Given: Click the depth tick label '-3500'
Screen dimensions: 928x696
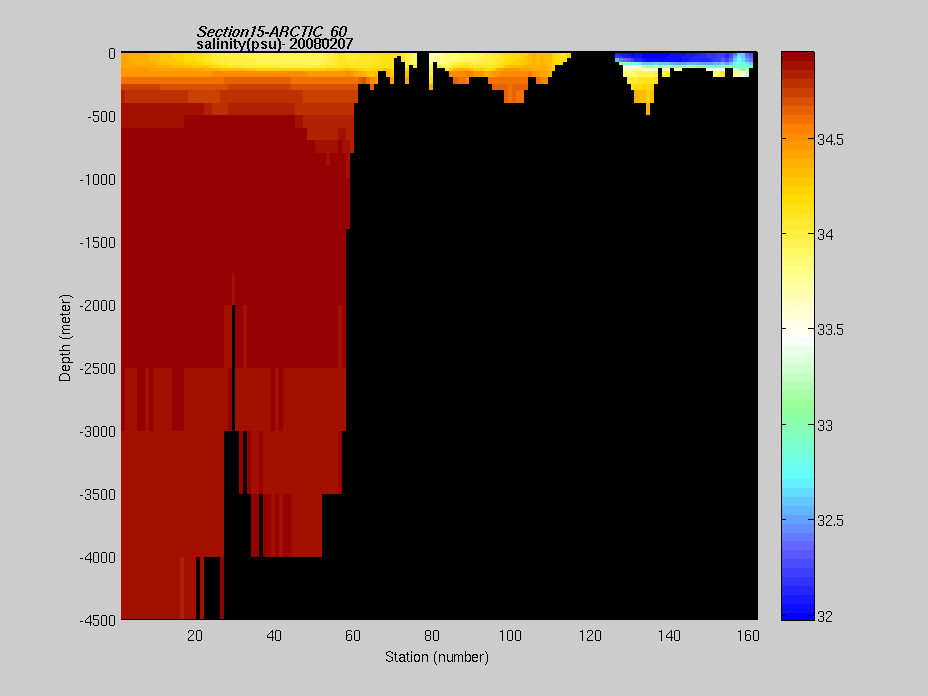Looking at the screenshot, I should pyautogui.click(x=98, y=495).
